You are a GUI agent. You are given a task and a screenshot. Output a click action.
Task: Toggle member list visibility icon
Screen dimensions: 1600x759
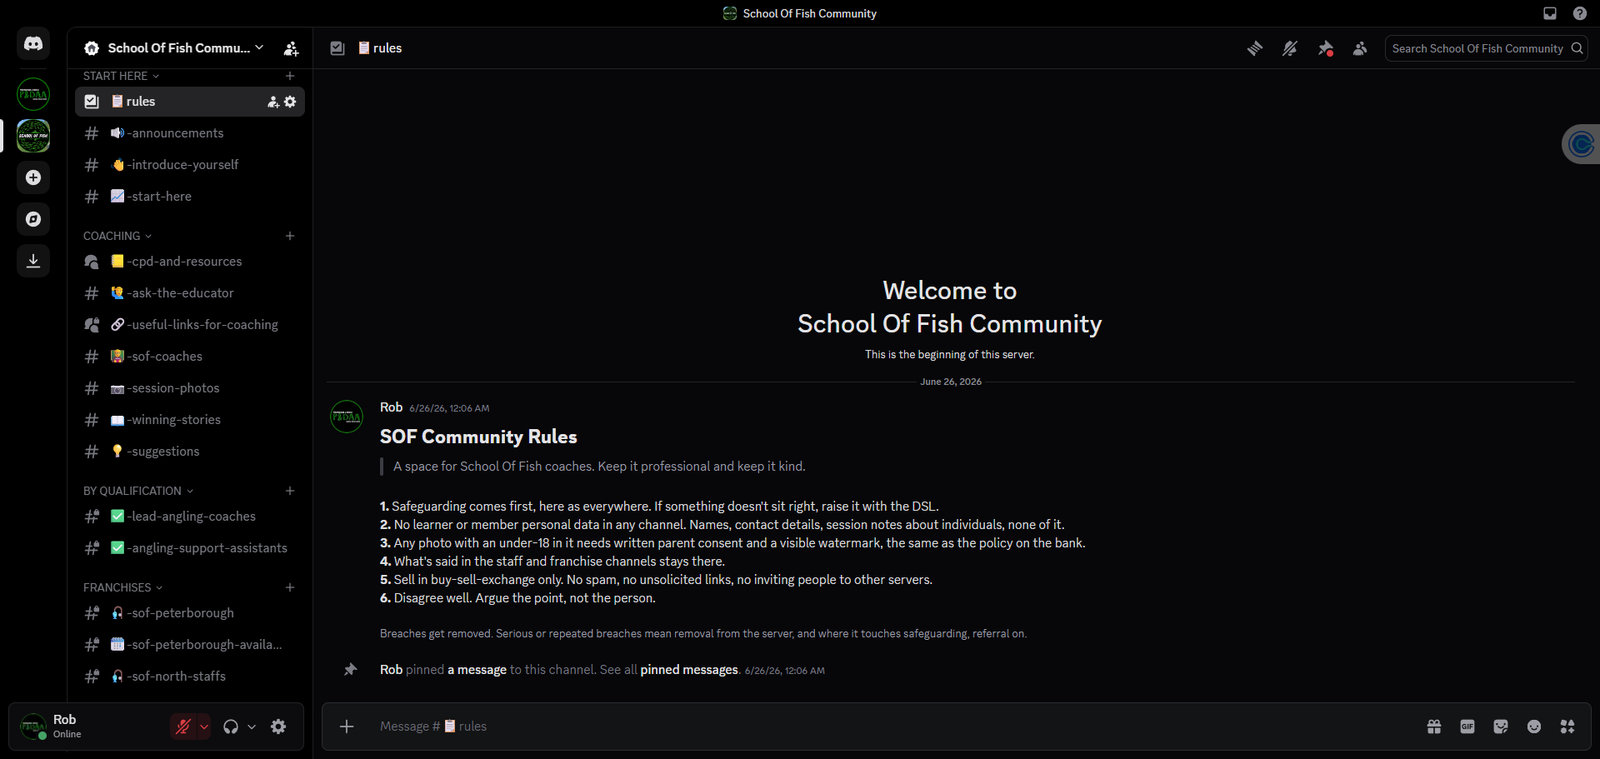(x=1360, y=48)
